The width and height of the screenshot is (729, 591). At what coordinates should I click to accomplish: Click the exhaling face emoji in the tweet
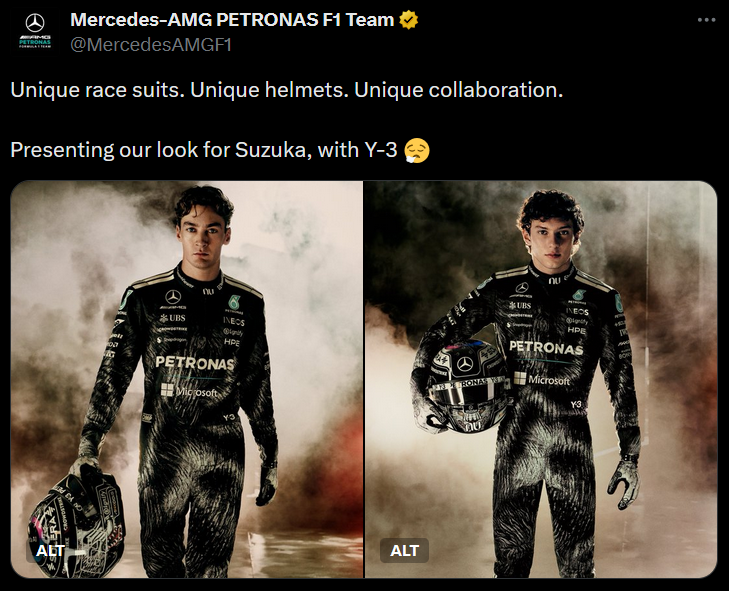point(417,150)
